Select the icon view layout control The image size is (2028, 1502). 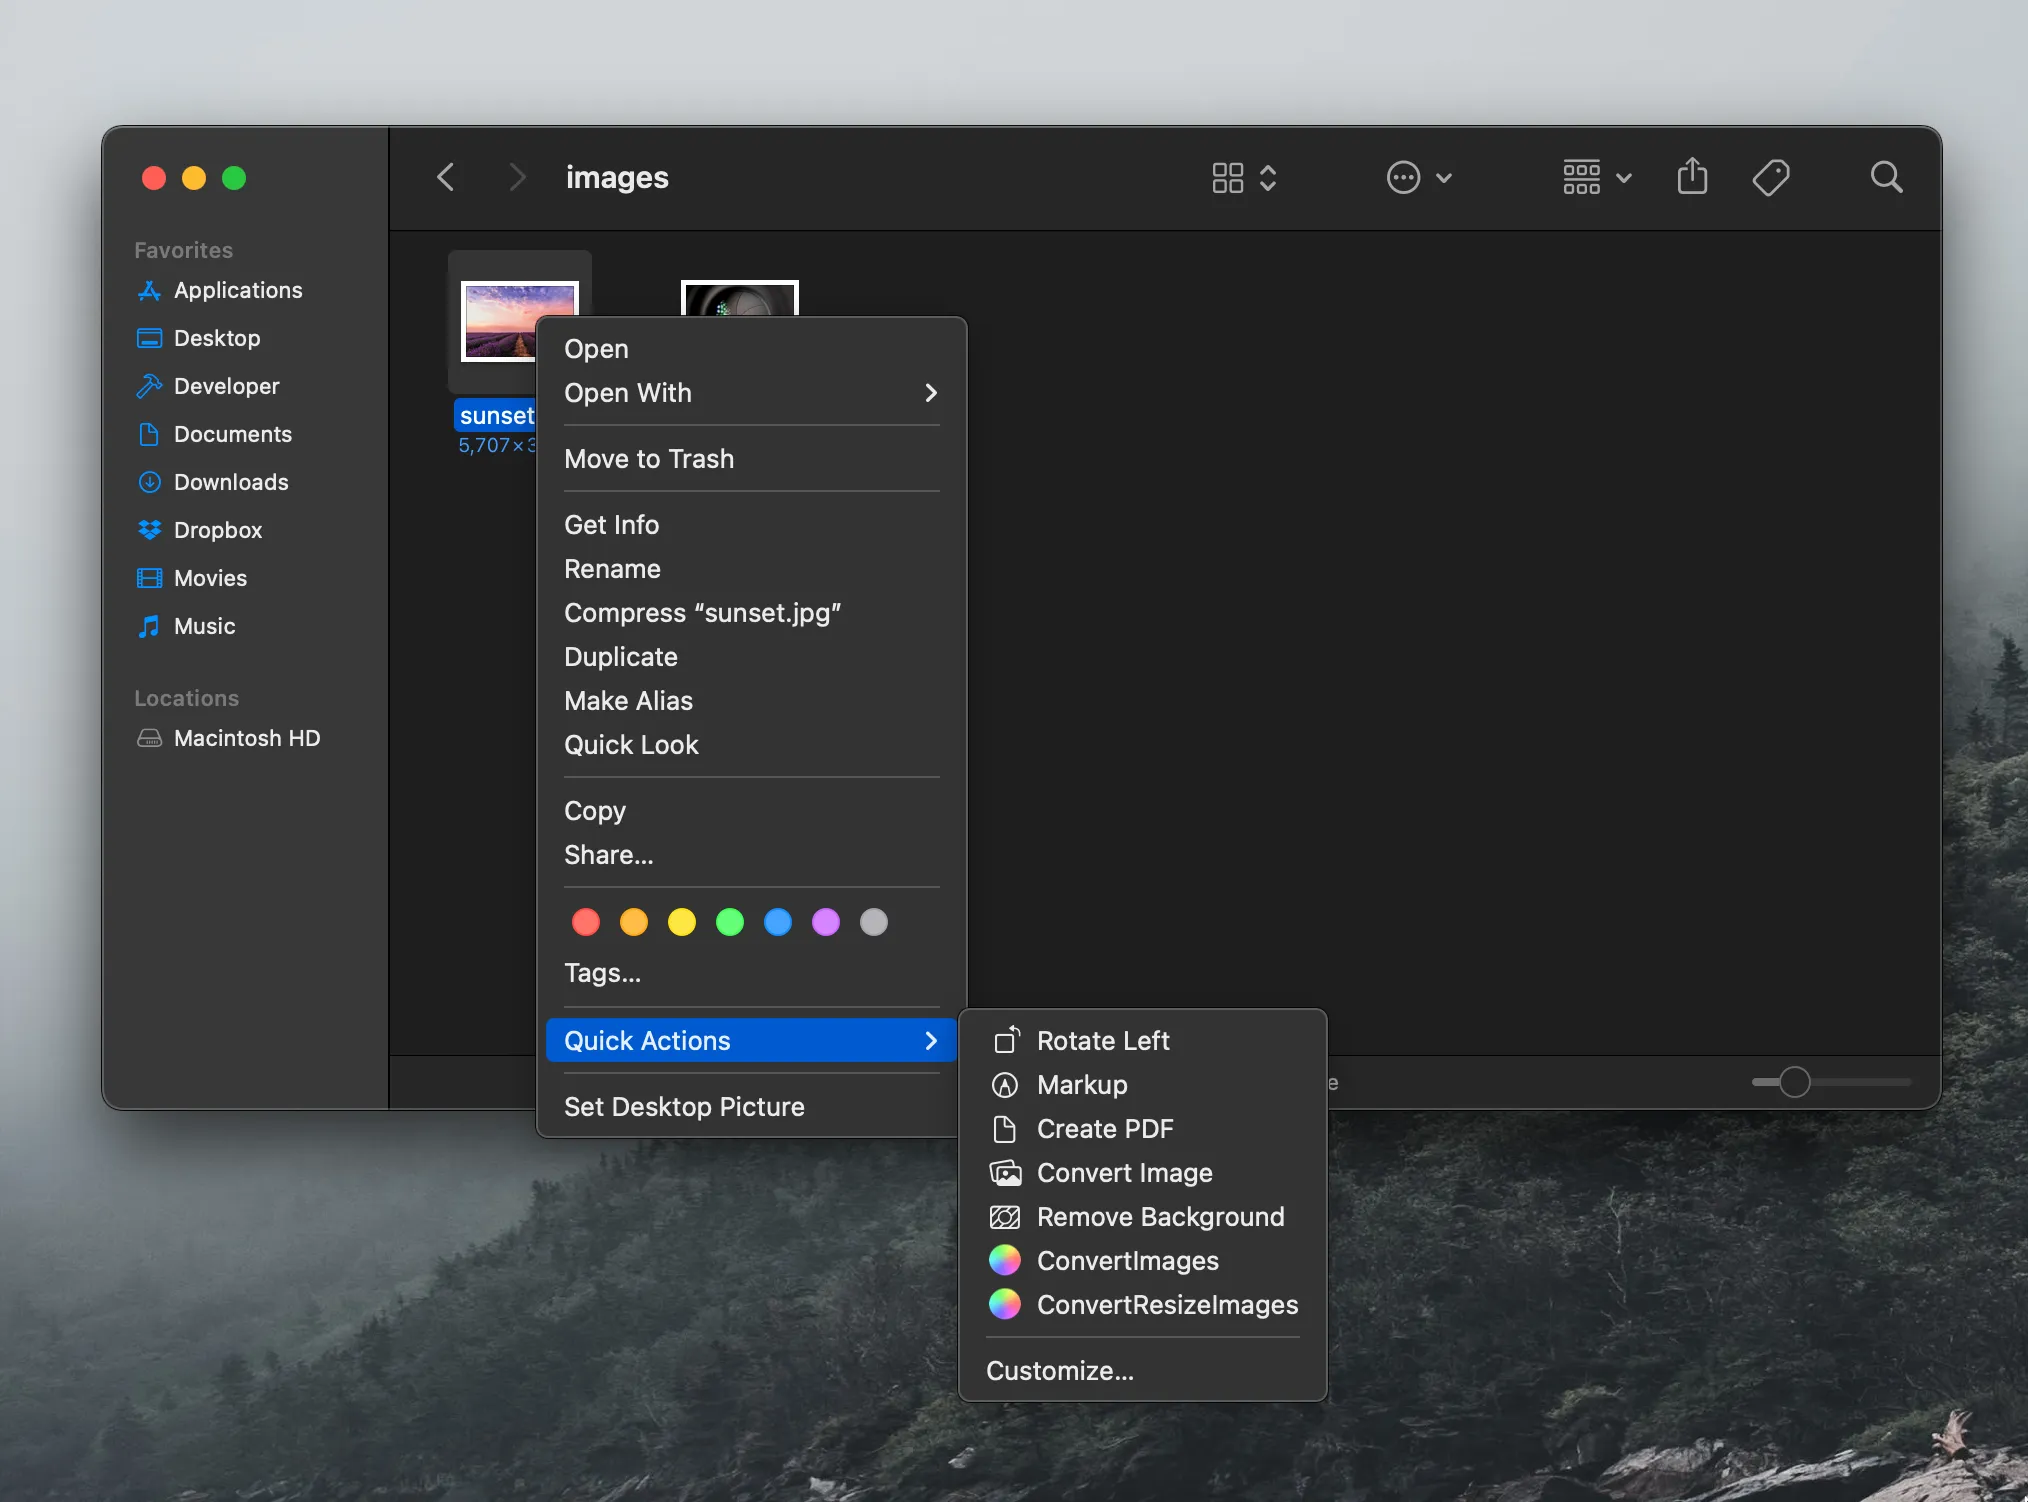(1228, 177)
